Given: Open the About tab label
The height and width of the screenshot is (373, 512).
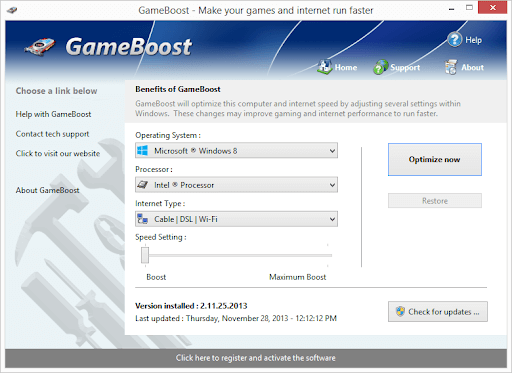Looking at the screenshot, I should (472, 68).
